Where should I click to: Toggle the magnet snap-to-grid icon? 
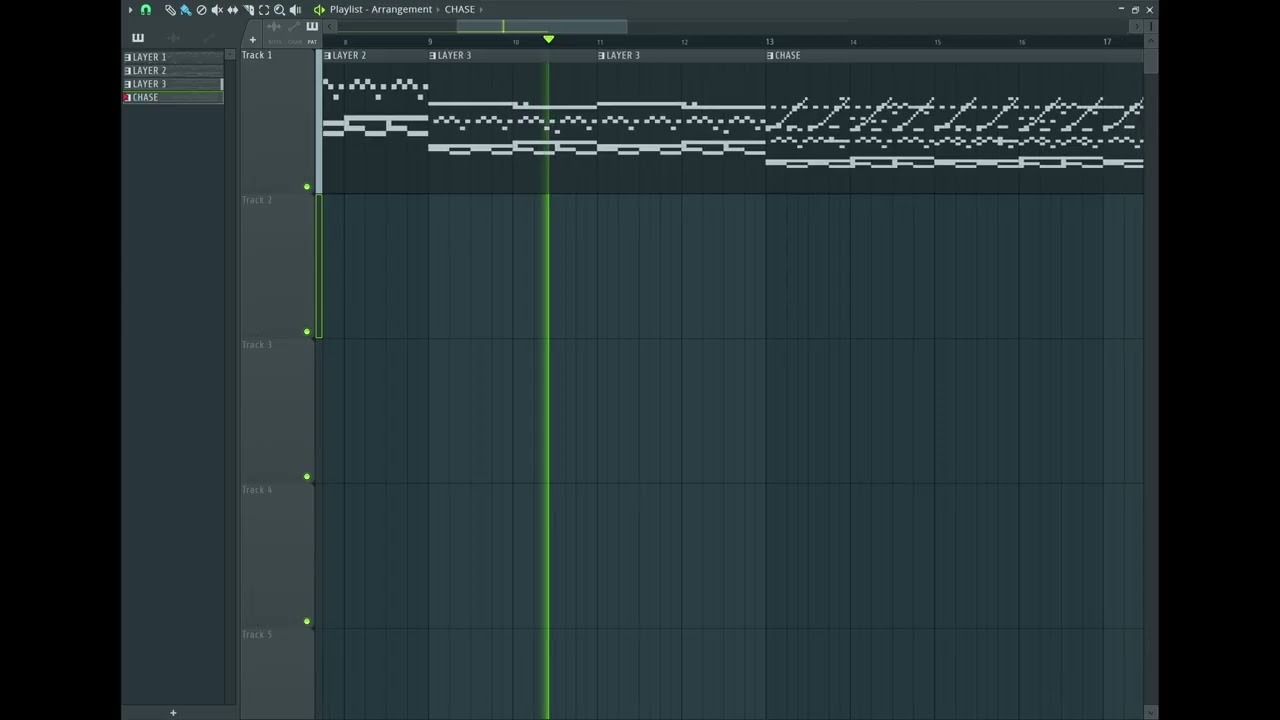(146, 9)
